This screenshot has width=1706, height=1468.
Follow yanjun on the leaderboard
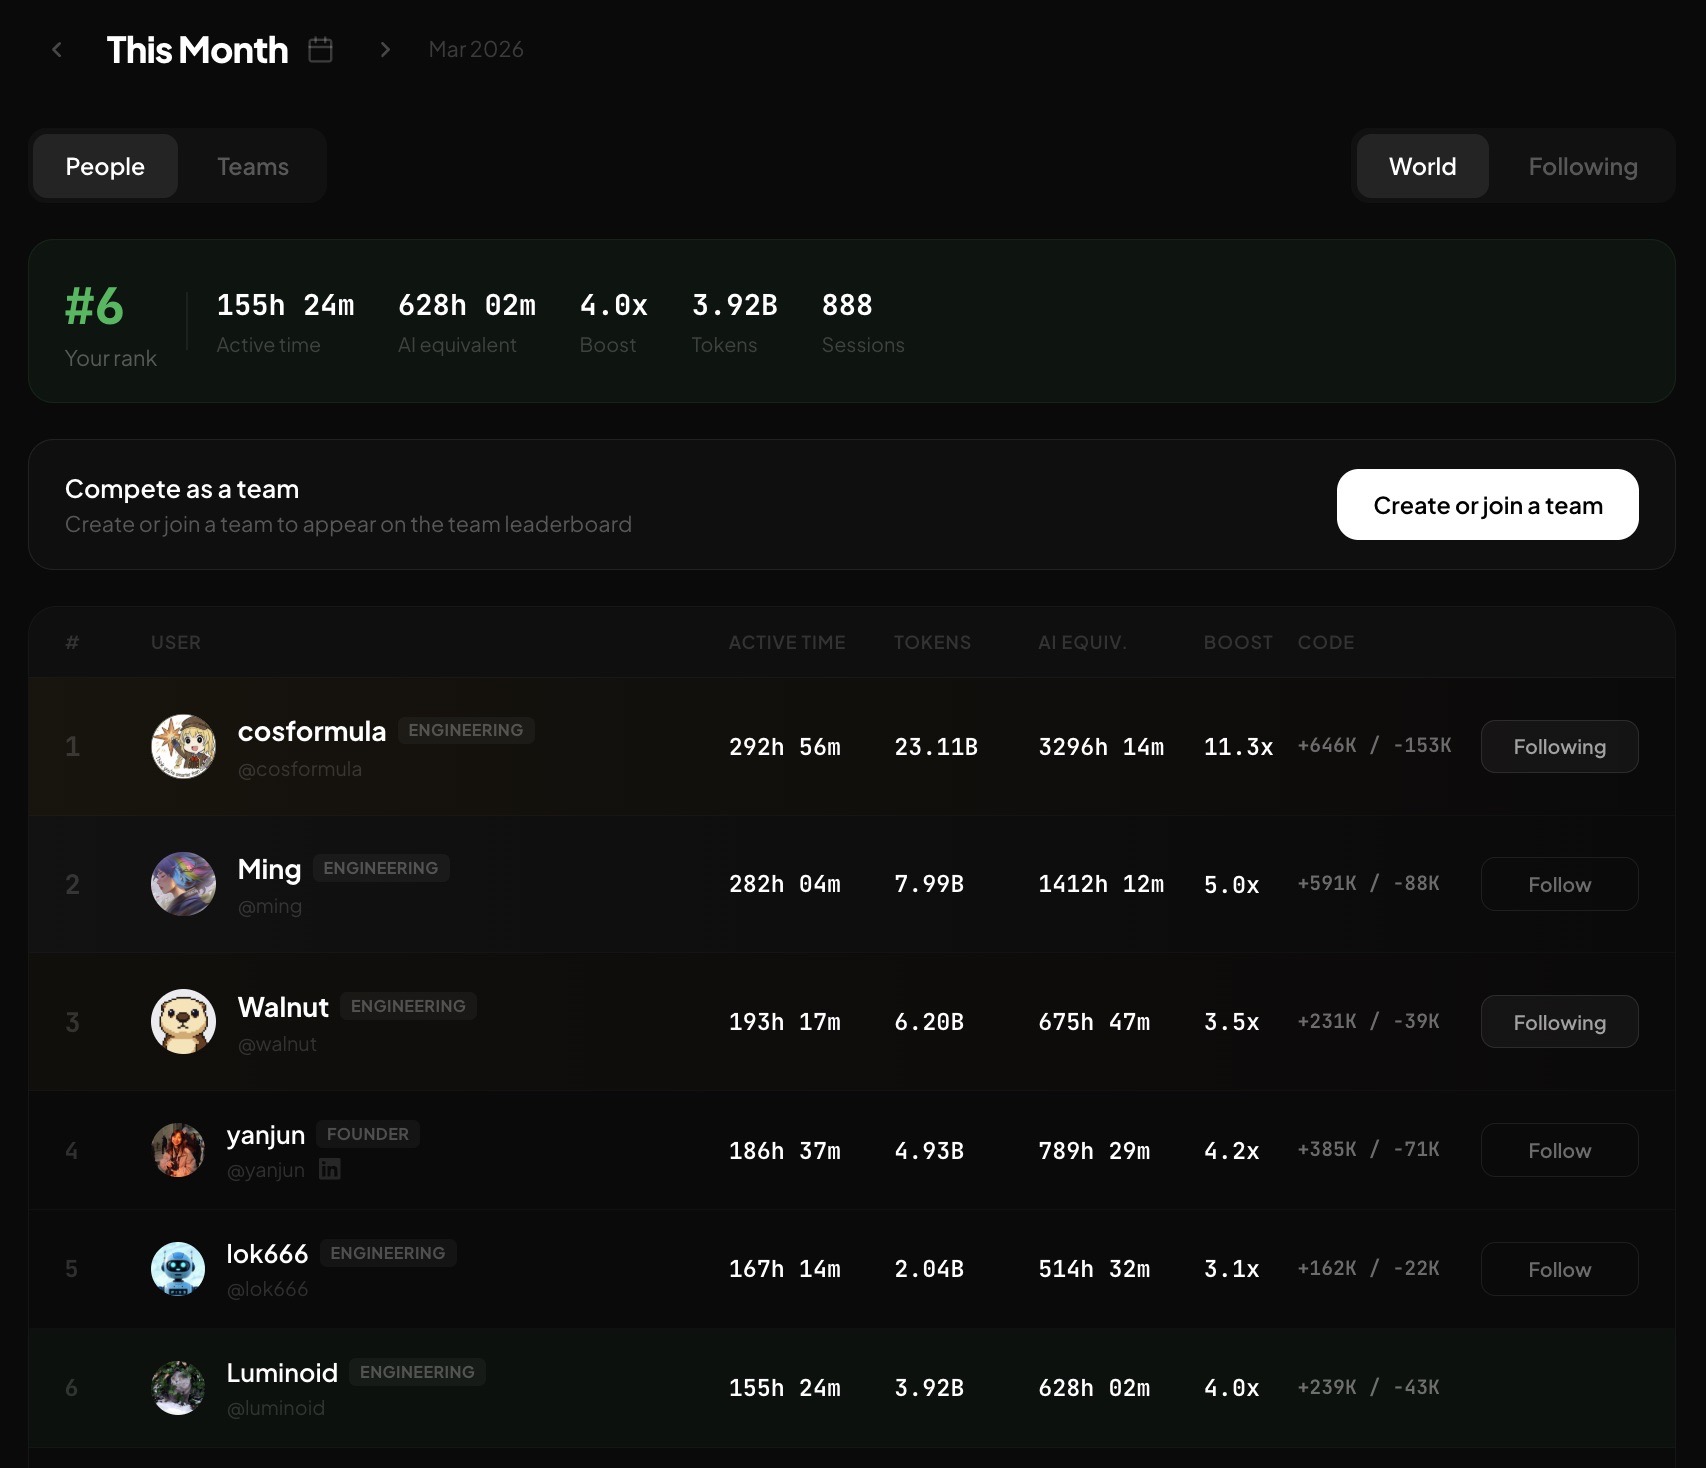pyautogui.click(x=1559, y=1150)
